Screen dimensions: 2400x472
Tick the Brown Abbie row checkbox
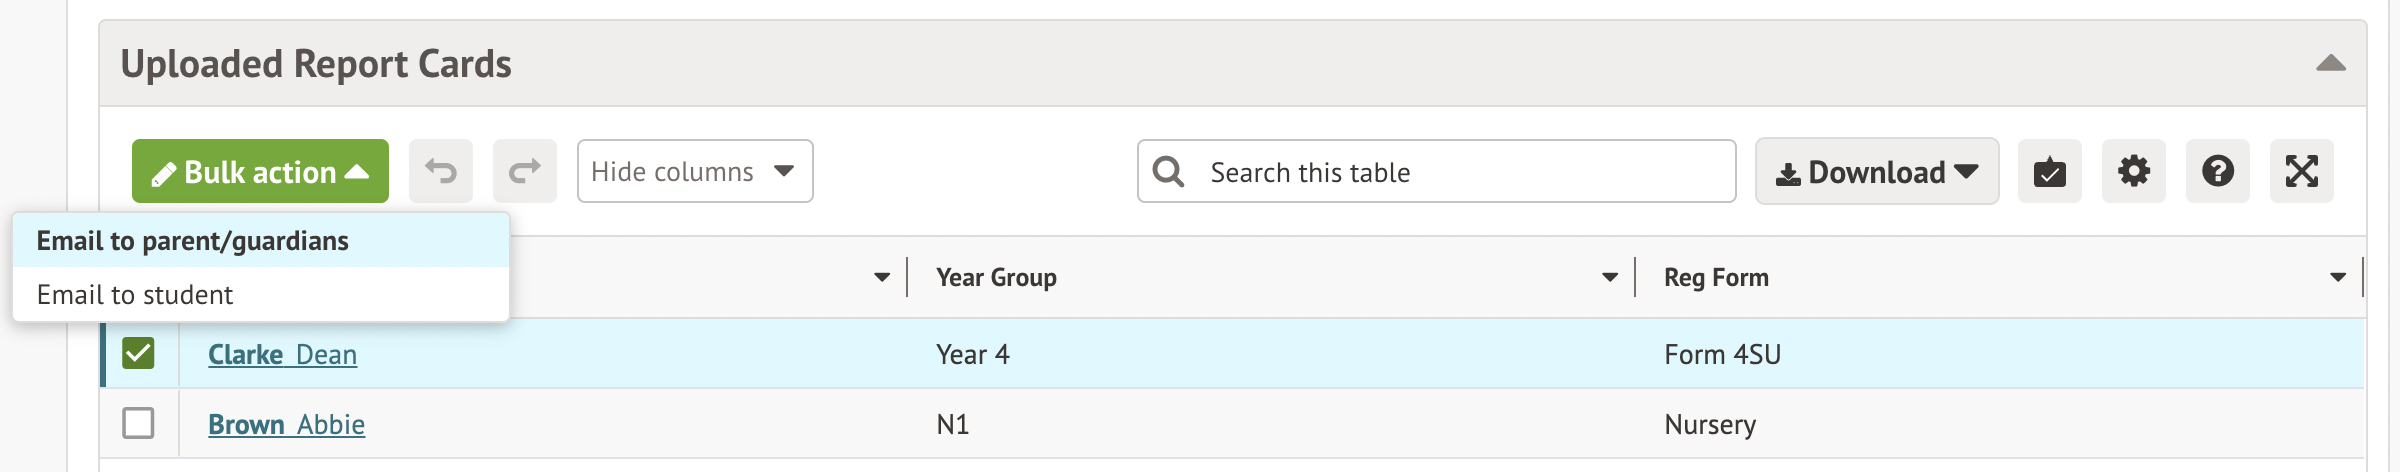coord(138,423)
